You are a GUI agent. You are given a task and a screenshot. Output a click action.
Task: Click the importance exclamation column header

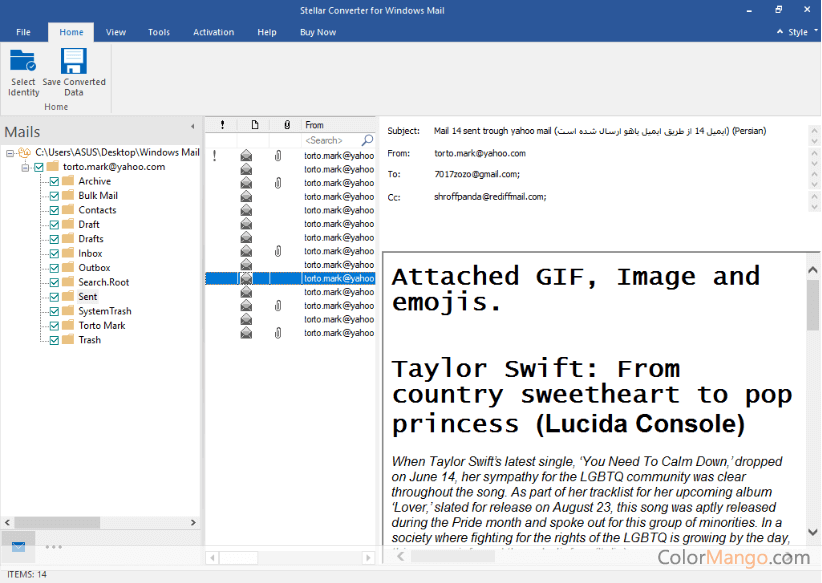220,125
